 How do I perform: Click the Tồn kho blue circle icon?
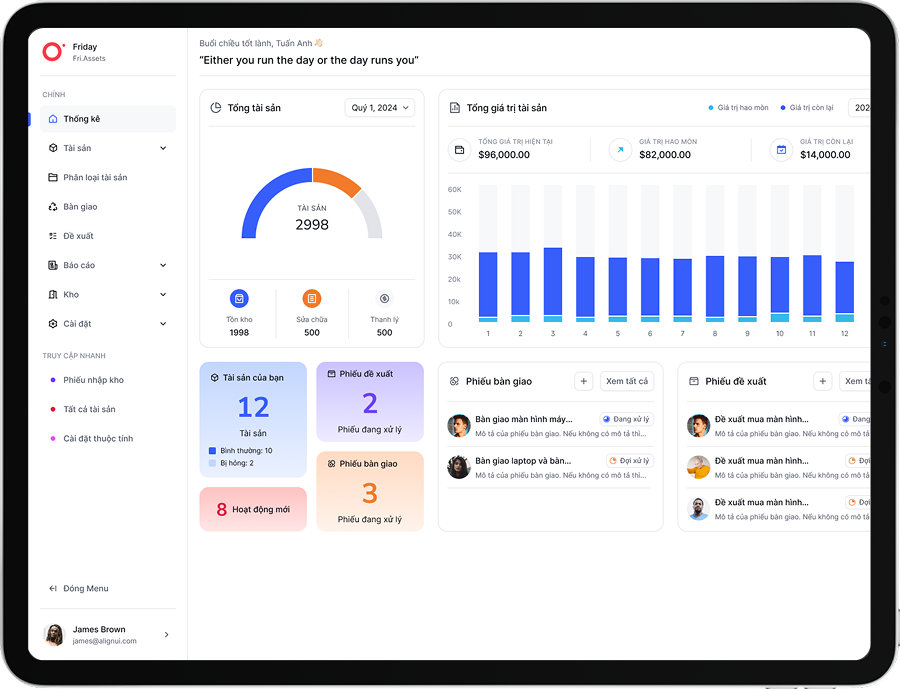pos(239,299)
